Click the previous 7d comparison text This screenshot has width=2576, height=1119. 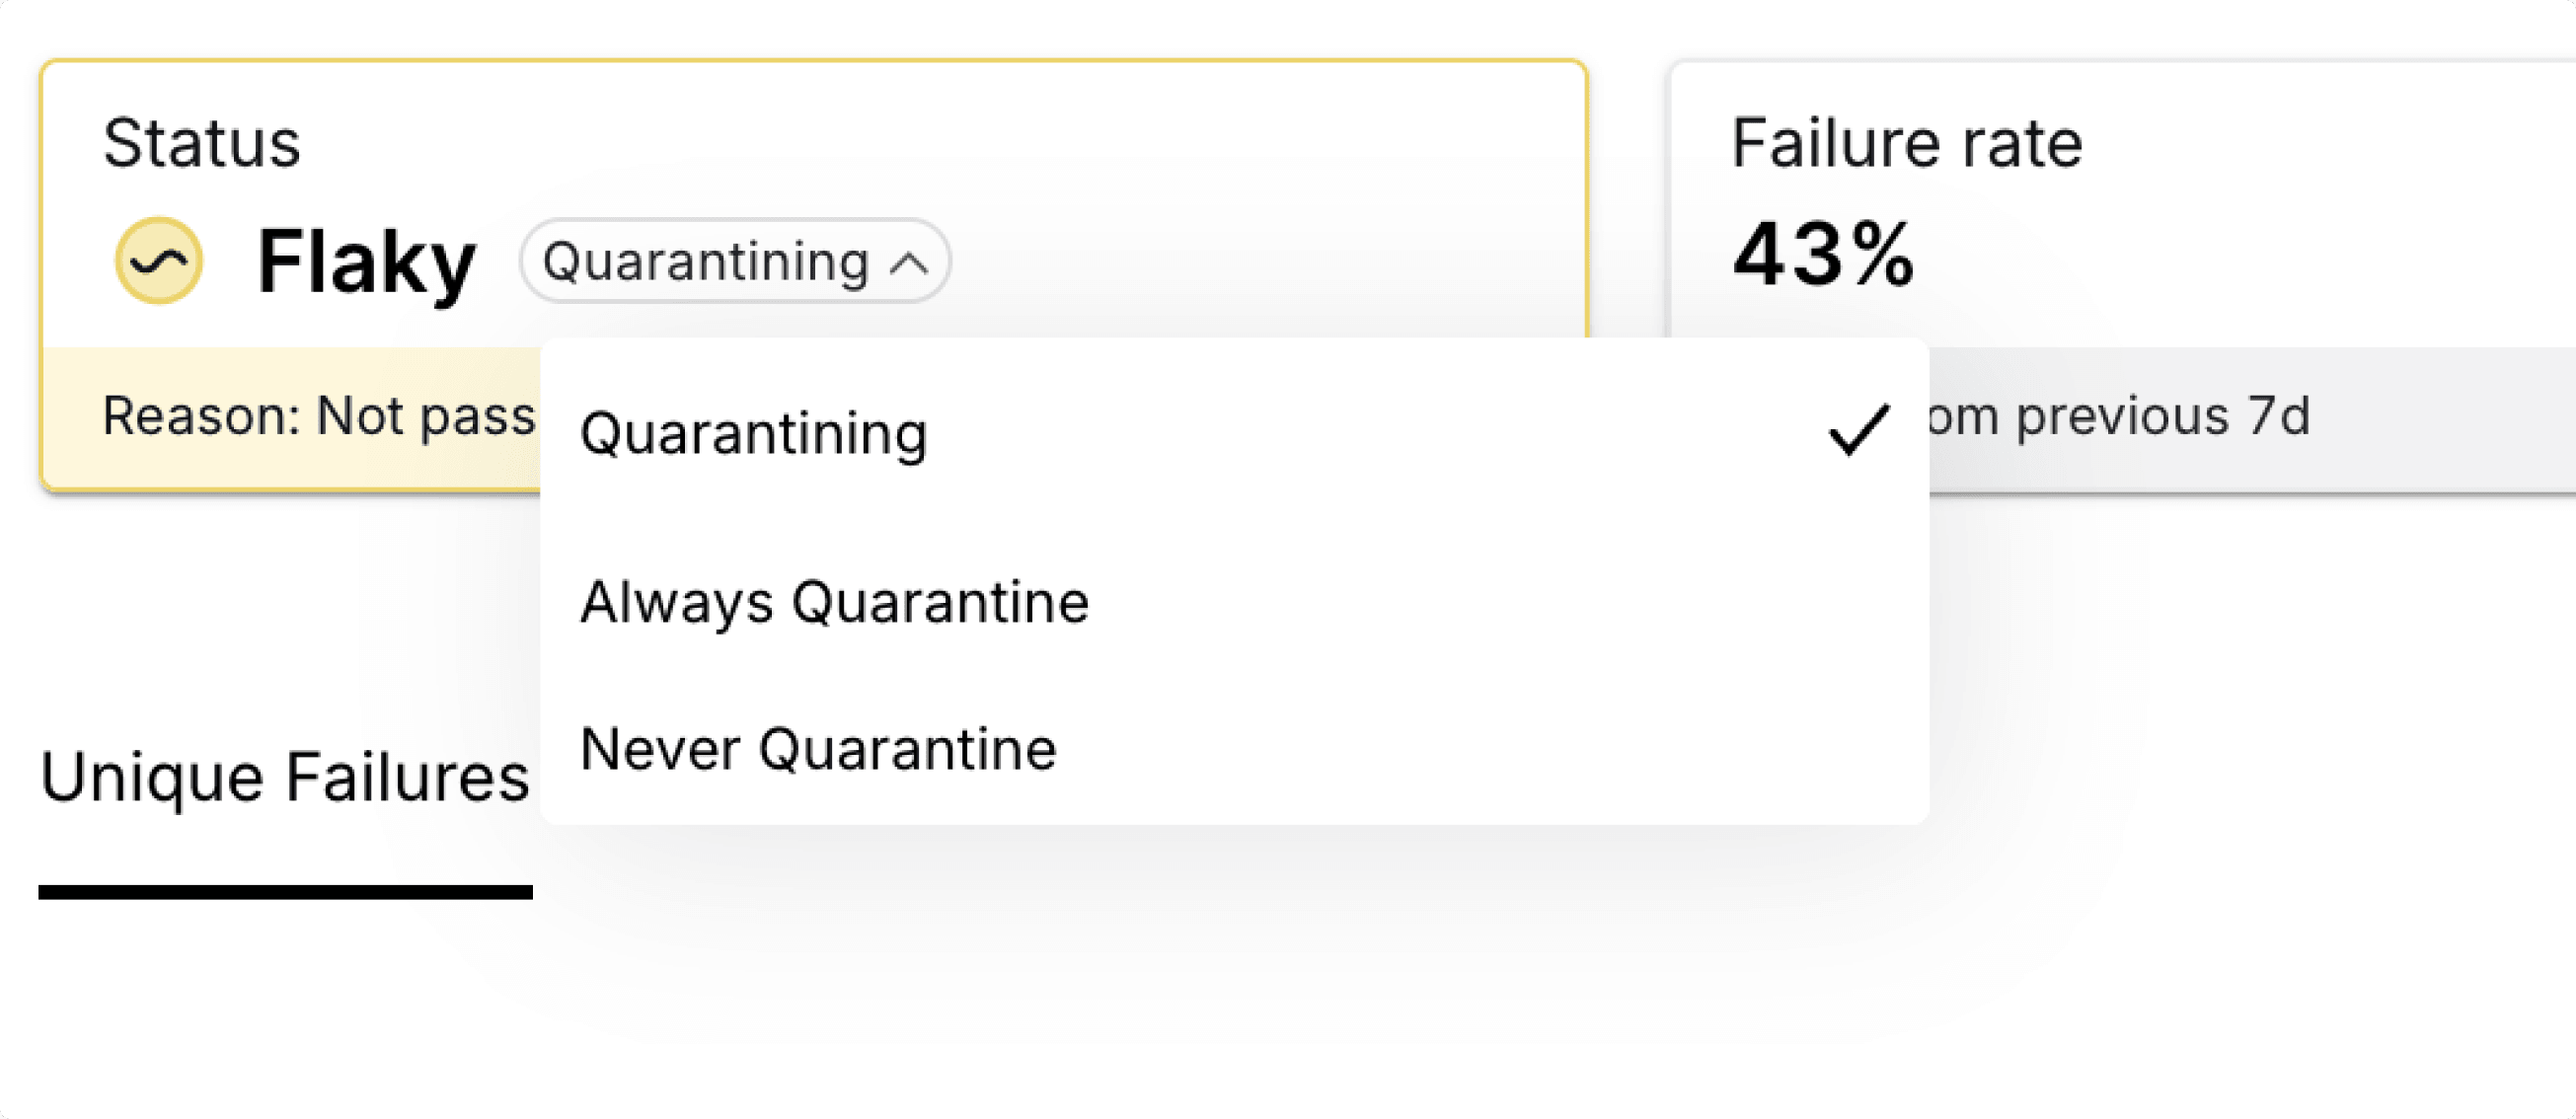coord(2118,415)
